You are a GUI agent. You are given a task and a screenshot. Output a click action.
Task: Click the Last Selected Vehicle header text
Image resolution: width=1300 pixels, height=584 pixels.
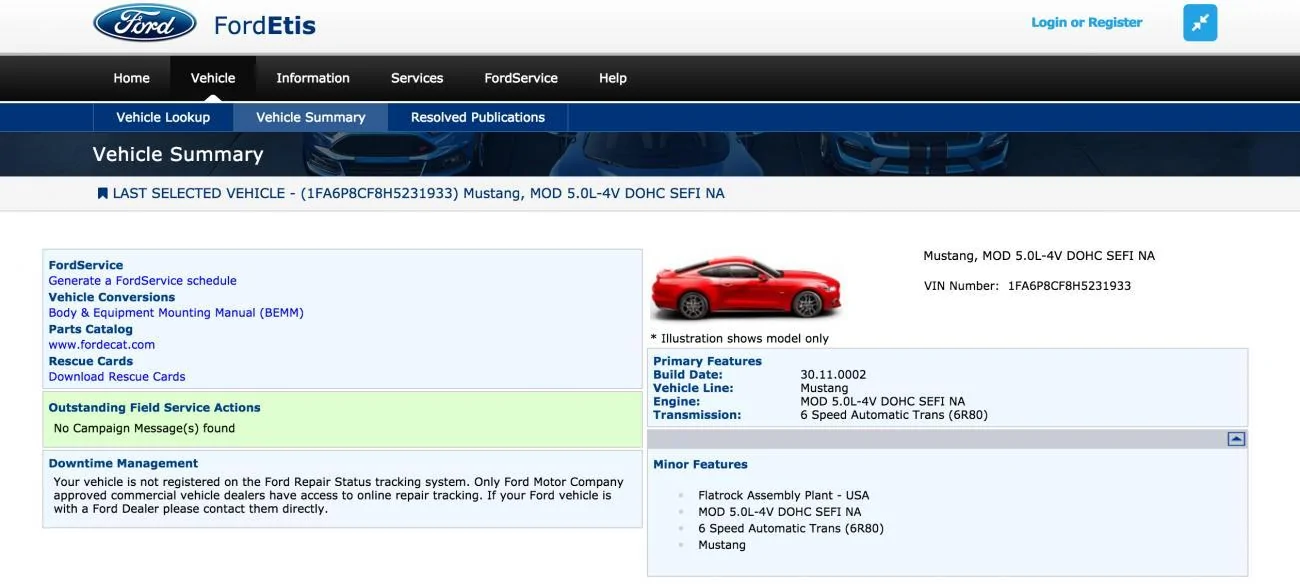[x=419, y=193]
